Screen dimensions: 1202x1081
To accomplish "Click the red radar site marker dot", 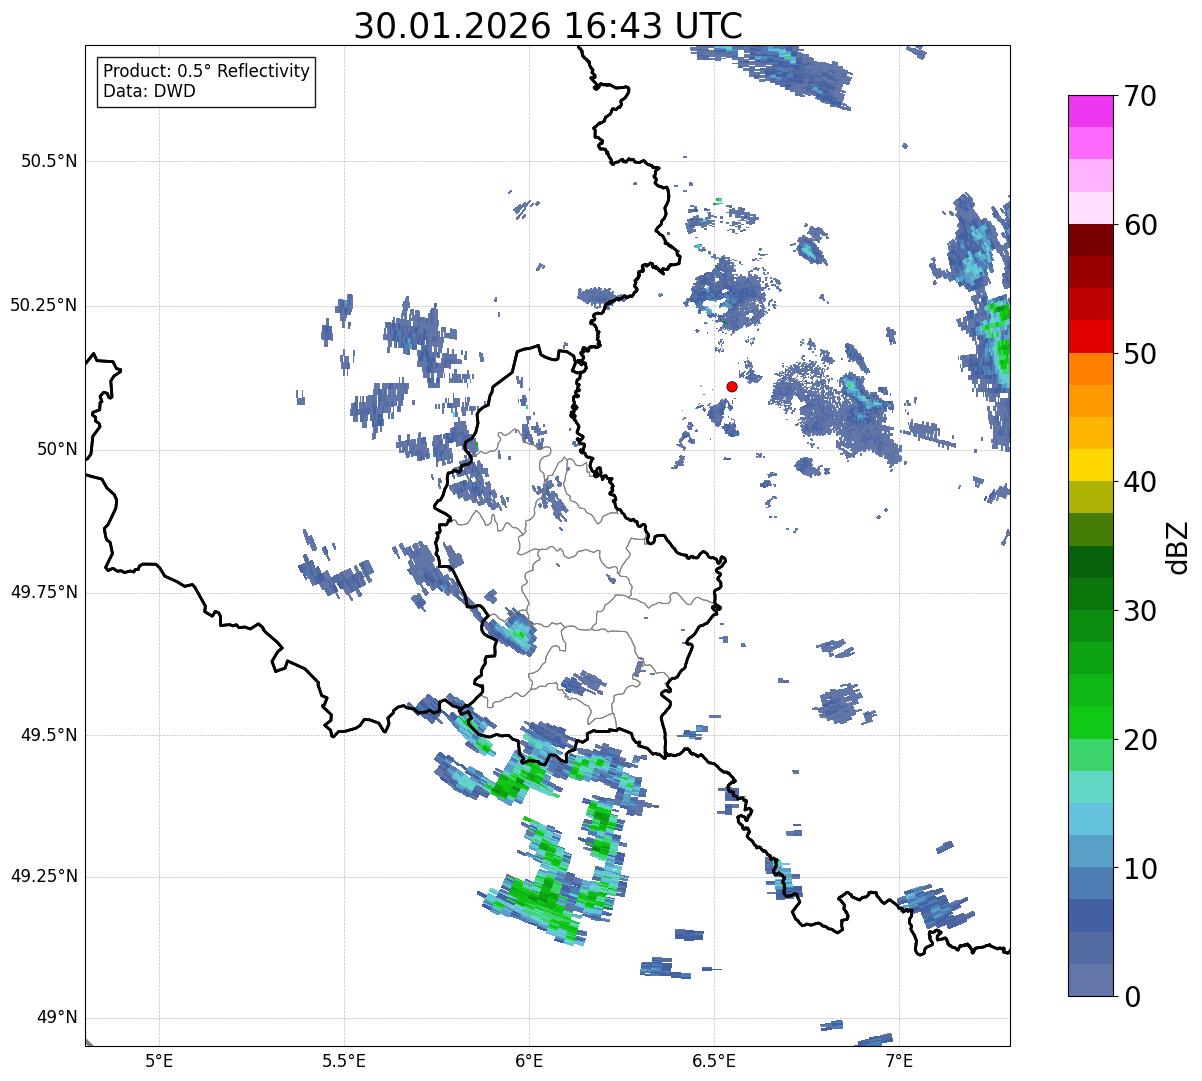I will 732,386.
